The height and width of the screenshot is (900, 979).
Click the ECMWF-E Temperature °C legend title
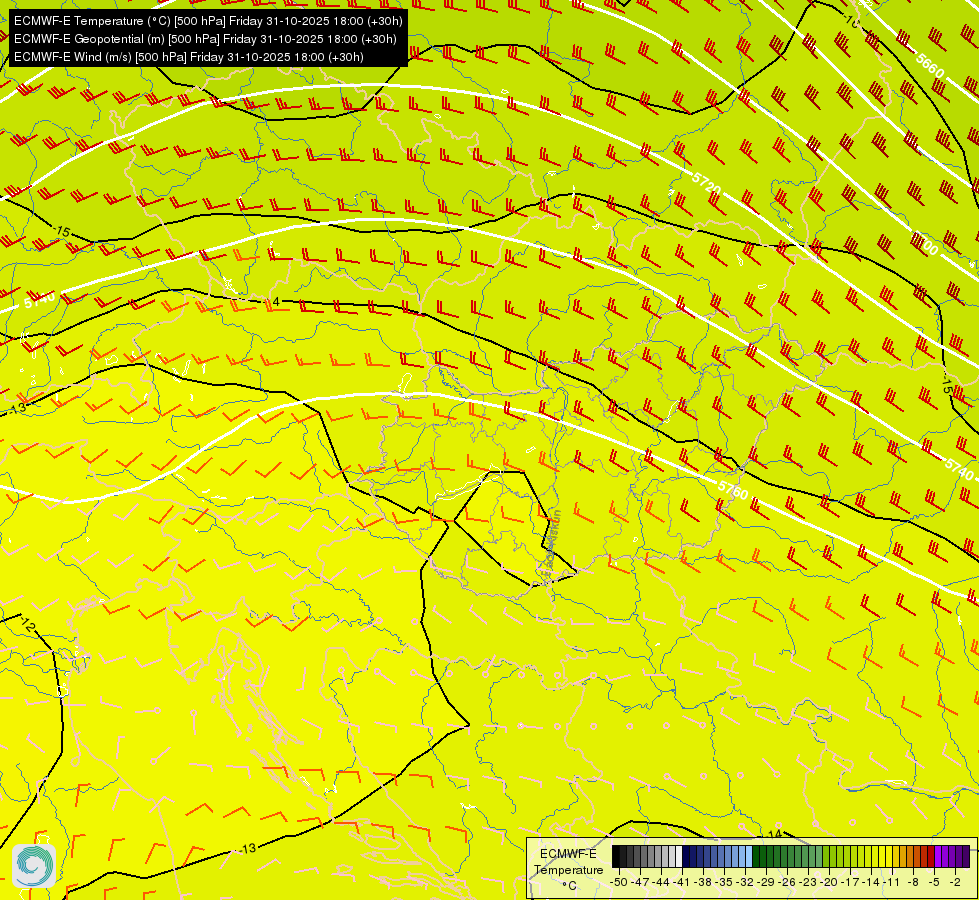569,869
